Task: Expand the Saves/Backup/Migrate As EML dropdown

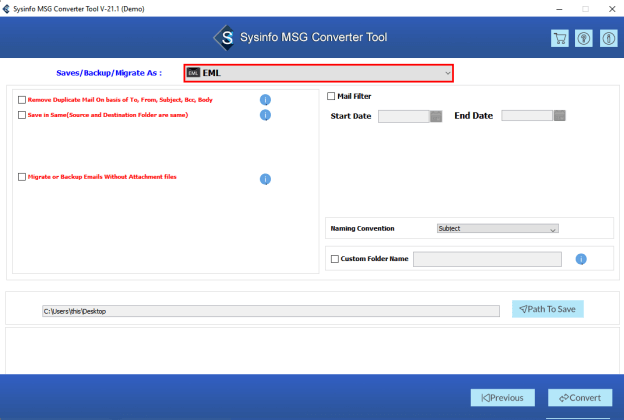Action: click(318, 73)
